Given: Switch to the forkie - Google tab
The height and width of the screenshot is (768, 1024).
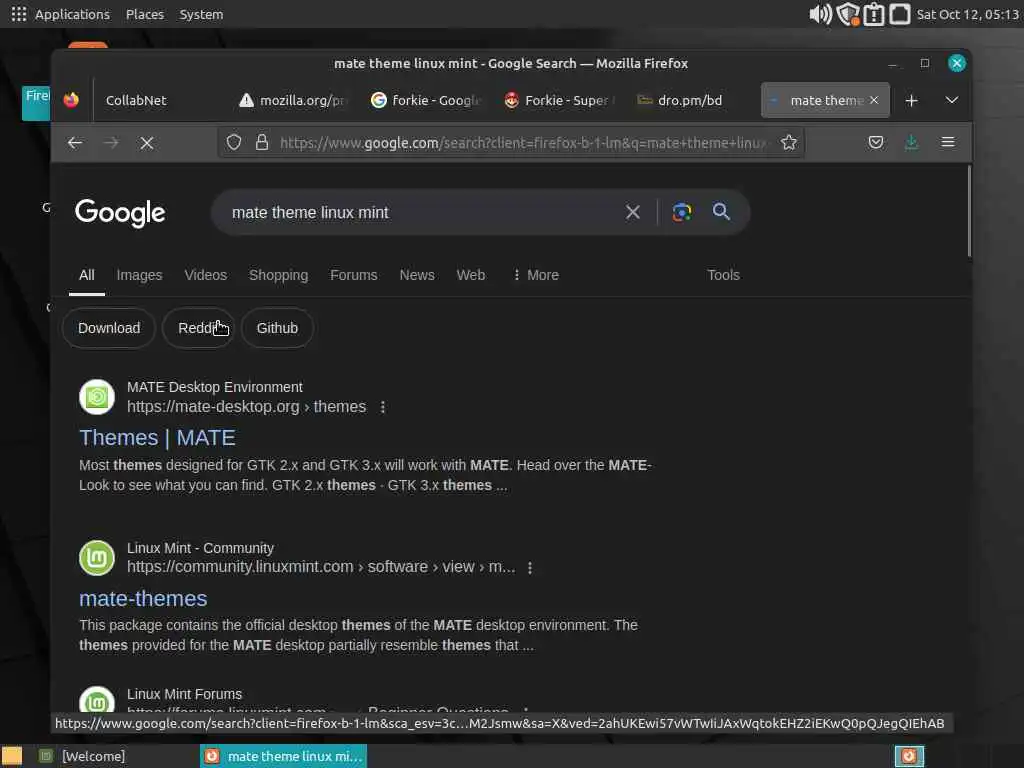Looking at the screenshot, I should (x=426, y=101).
